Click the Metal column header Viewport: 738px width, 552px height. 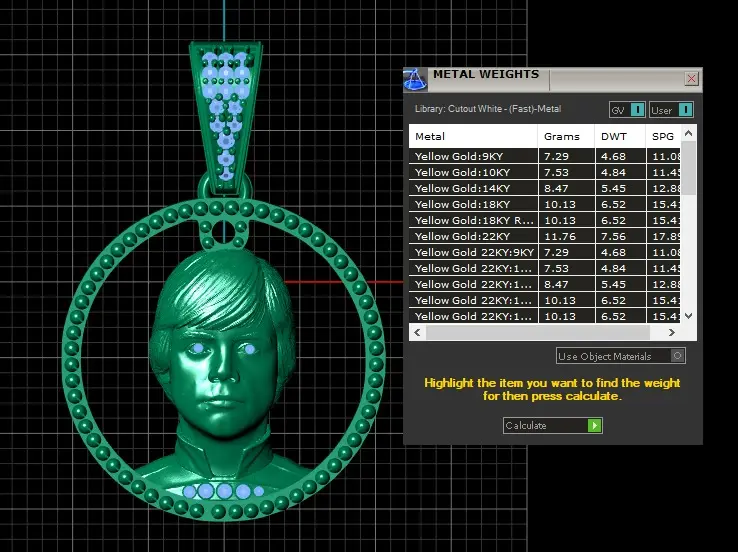(473, 136)
